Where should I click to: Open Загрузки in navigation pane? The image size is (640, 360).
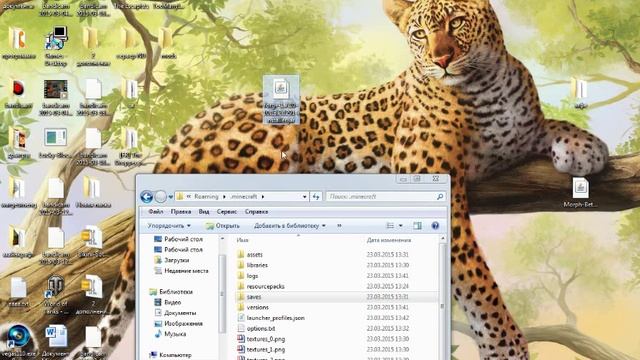[x=177, y=260]
